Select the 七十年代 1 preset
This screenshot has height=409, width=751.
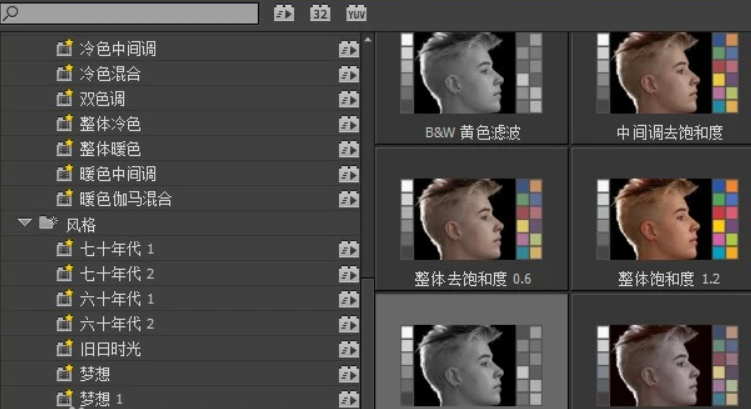[x=116, y=249]
